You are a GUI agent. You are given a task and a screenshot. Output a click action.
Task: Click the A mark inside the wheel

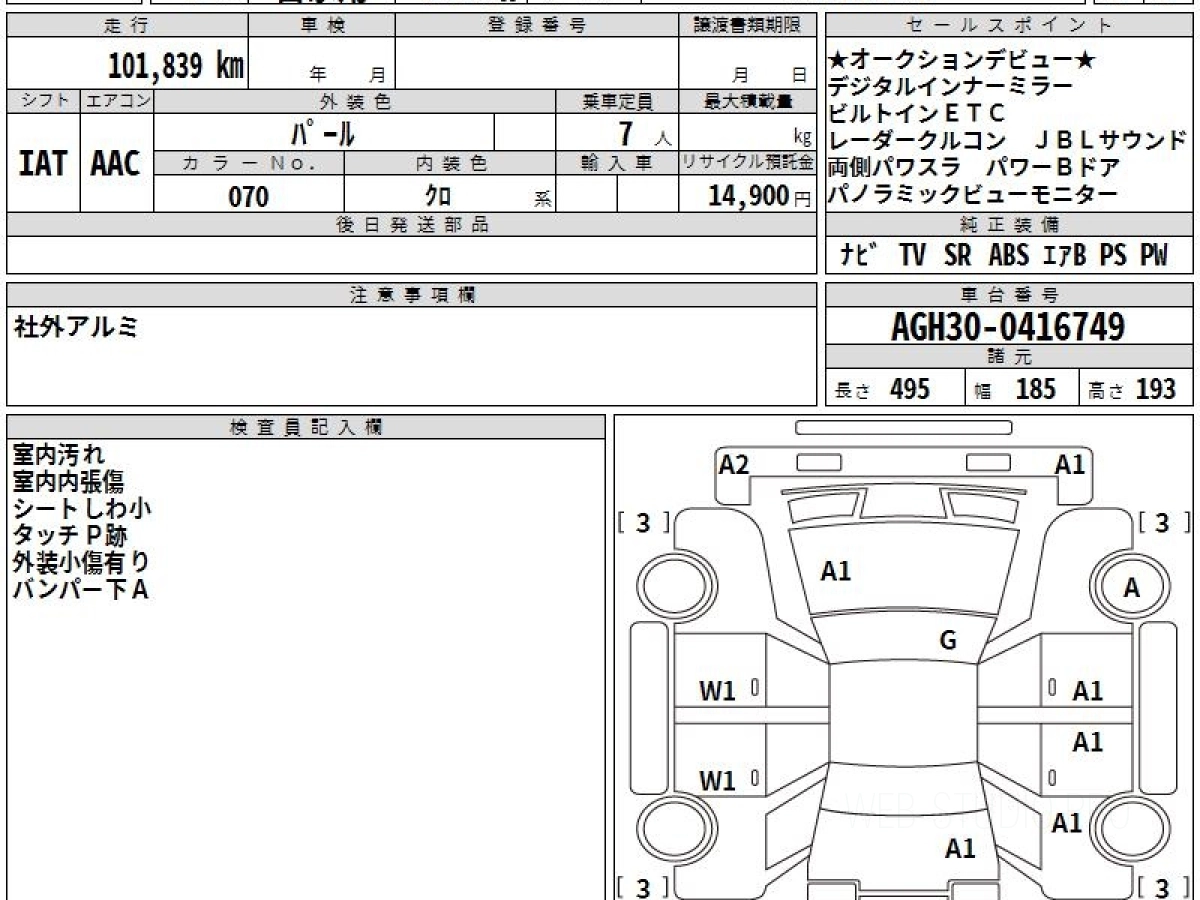1131,589
